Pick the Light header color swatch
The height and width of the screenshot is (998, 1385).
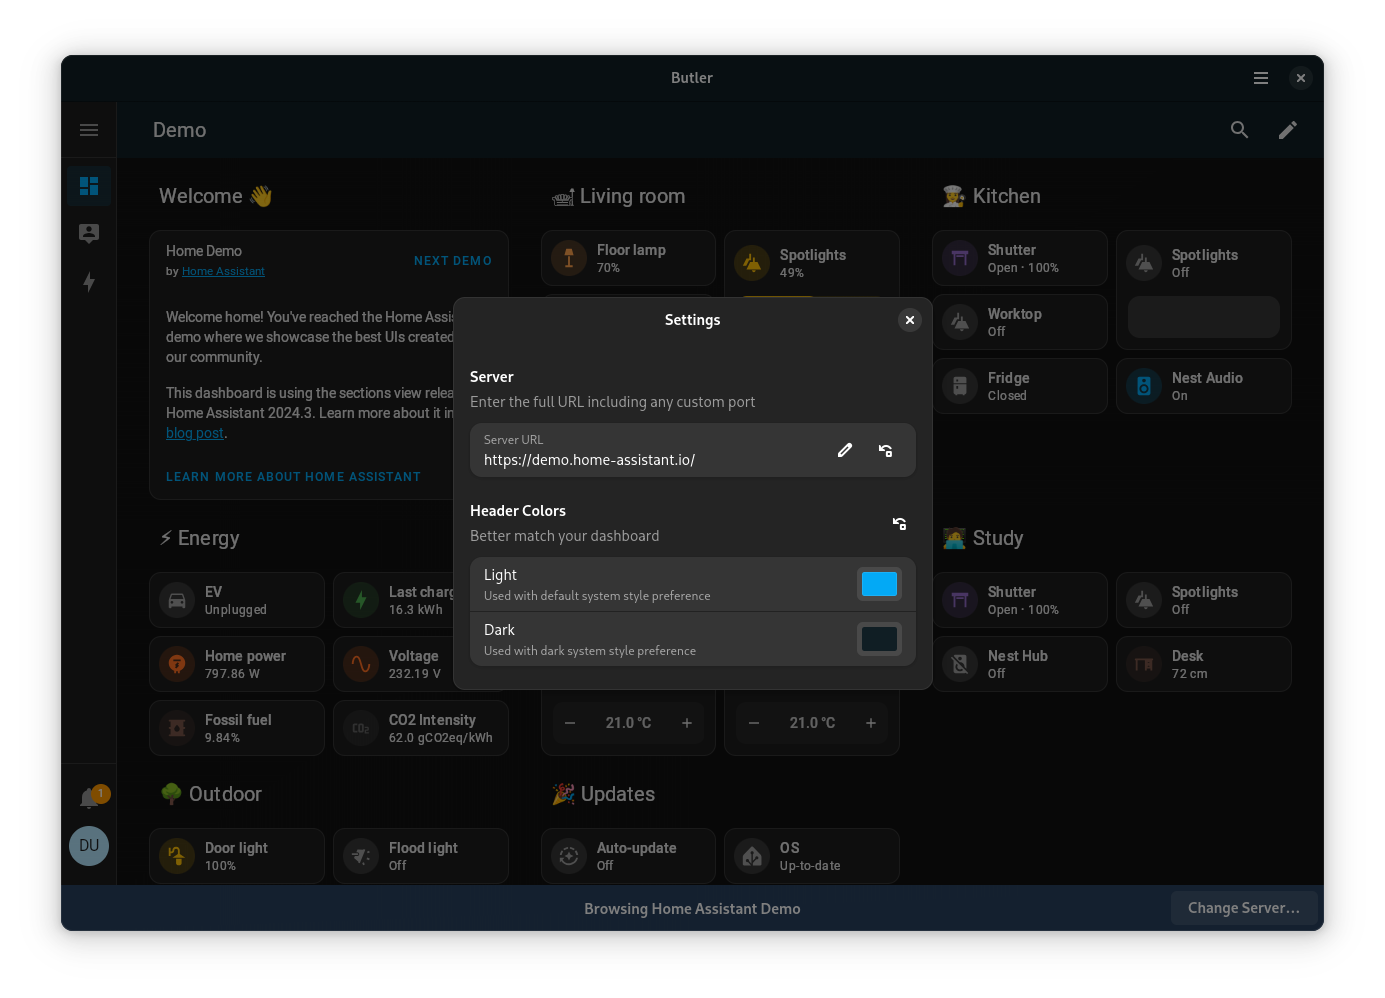click(880, 584)
